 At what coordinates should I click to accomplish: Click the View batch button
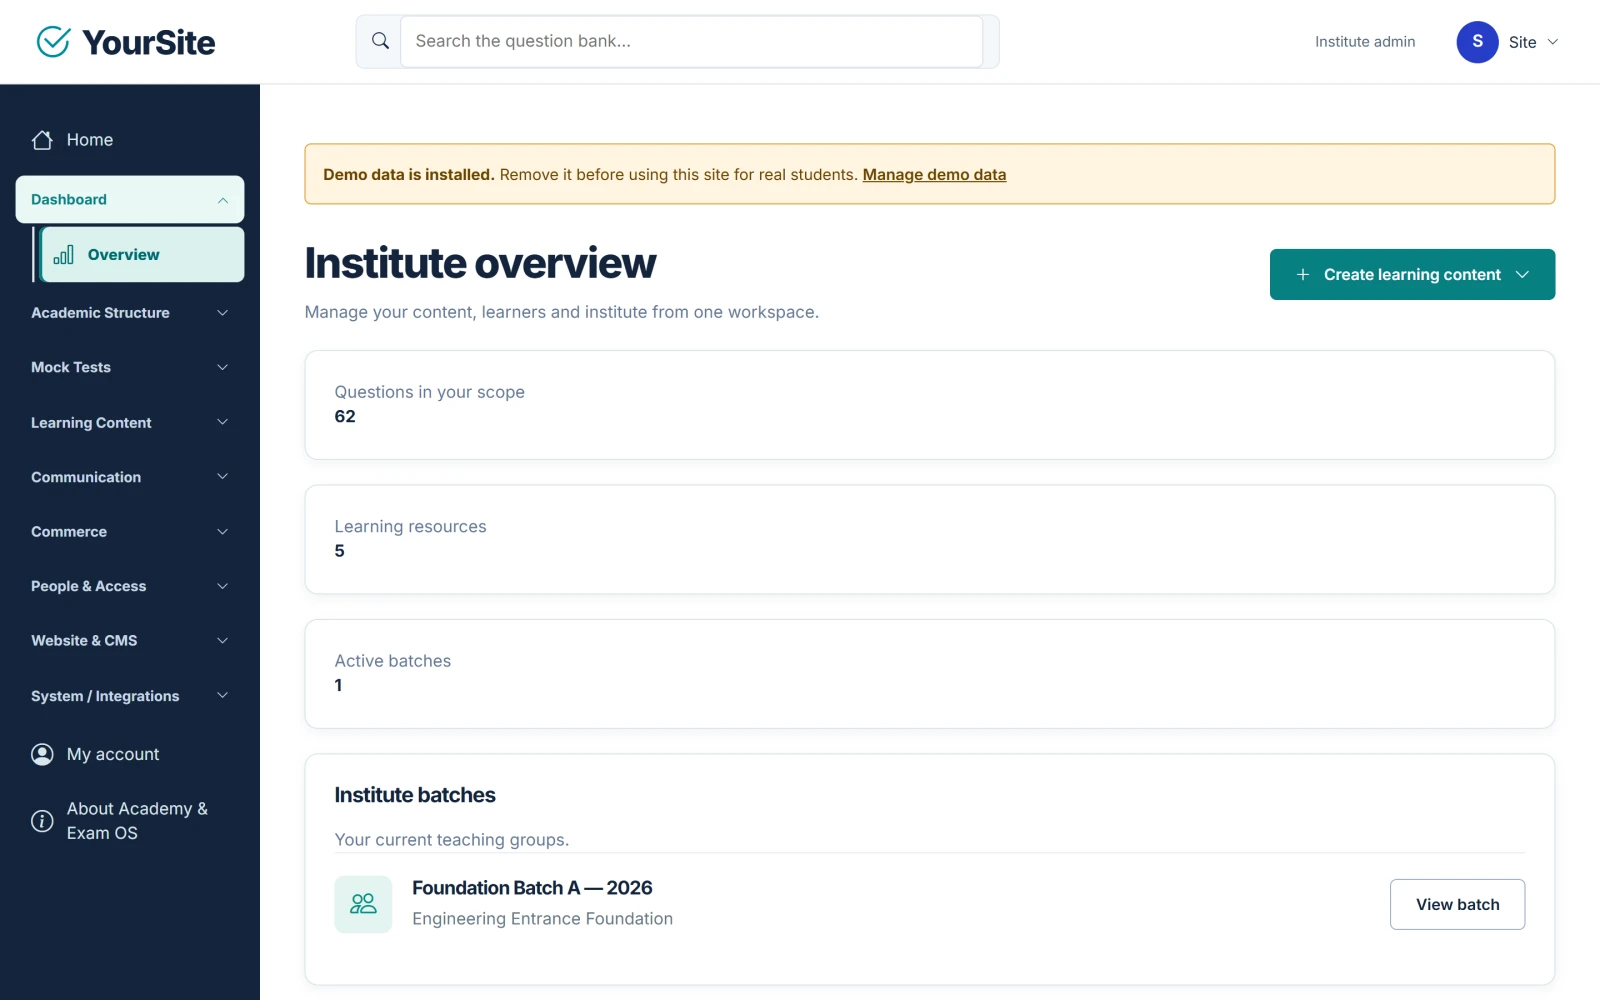point(1457,904)
